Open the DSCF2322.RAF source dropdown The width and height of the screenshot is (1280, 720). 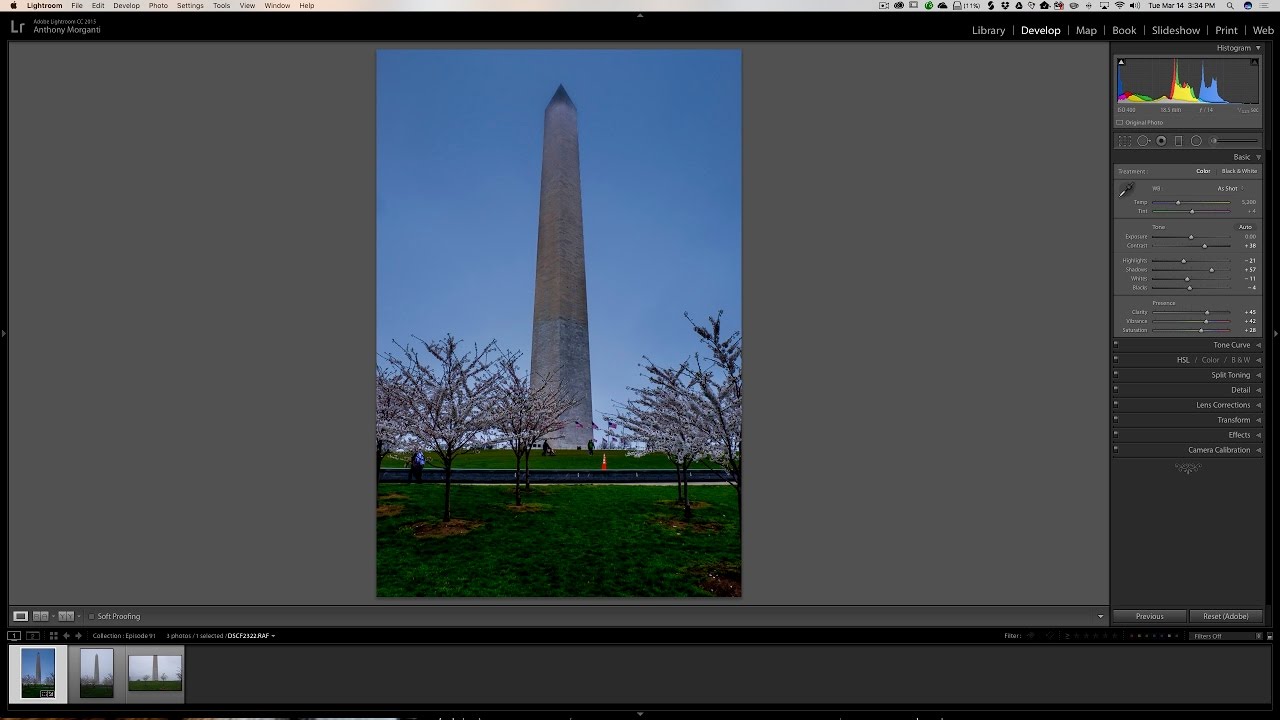251,636
